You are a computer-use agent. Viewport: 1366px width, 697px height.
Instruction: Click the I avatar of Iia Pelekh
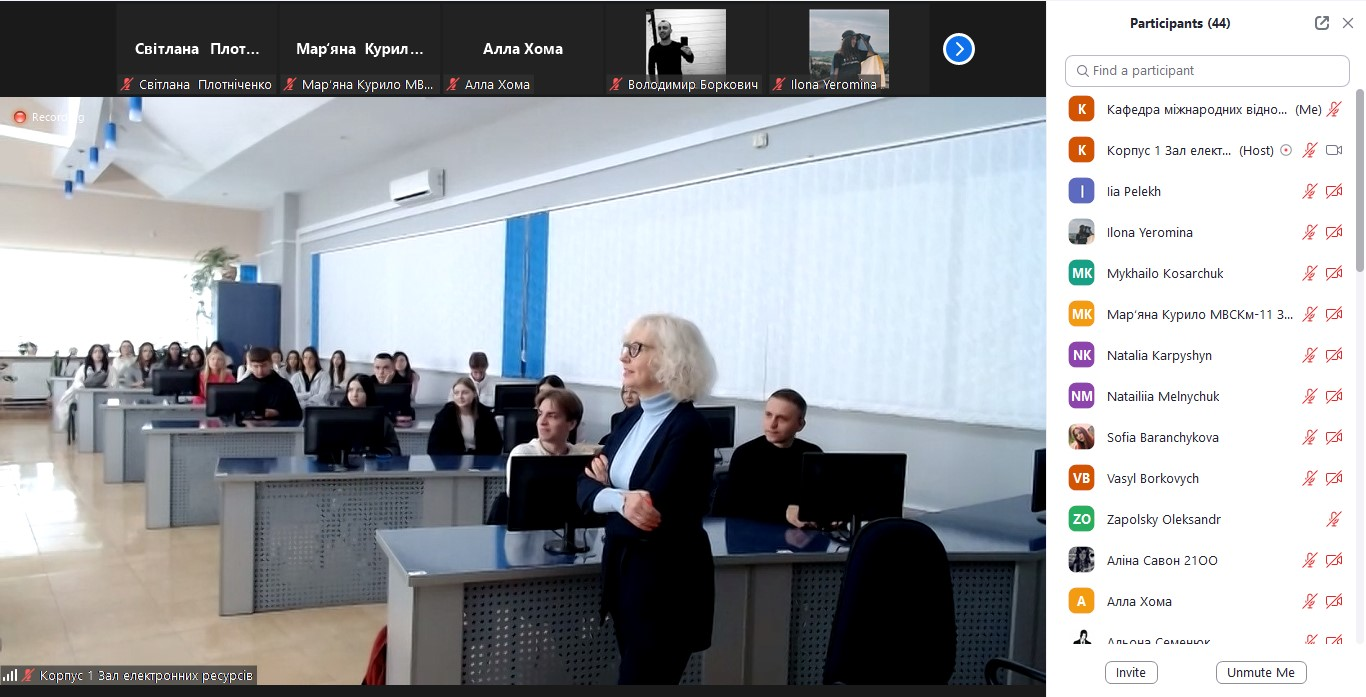pyautogui.click(x=1081, y=191)
